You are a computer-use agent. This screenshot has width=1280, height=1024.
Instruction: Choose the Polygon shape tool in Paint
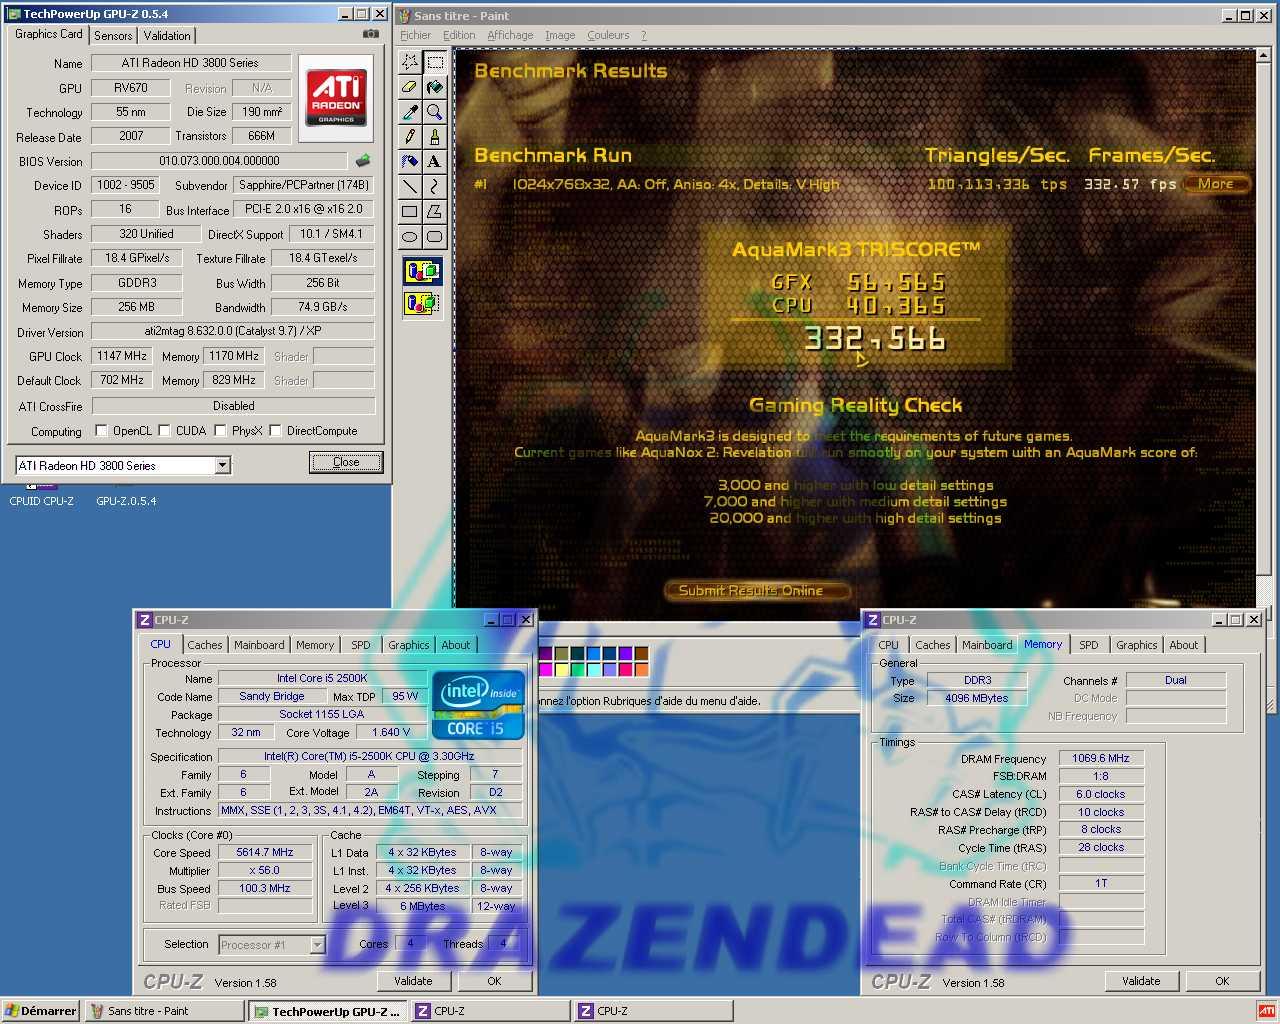(x=435, y=211)
